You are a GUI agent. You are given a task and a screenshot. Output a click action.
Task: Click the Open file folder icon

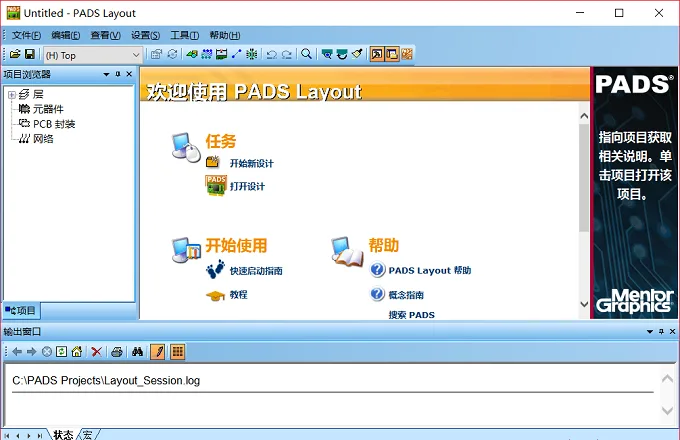pyautogui.click(x=15, y=54)
